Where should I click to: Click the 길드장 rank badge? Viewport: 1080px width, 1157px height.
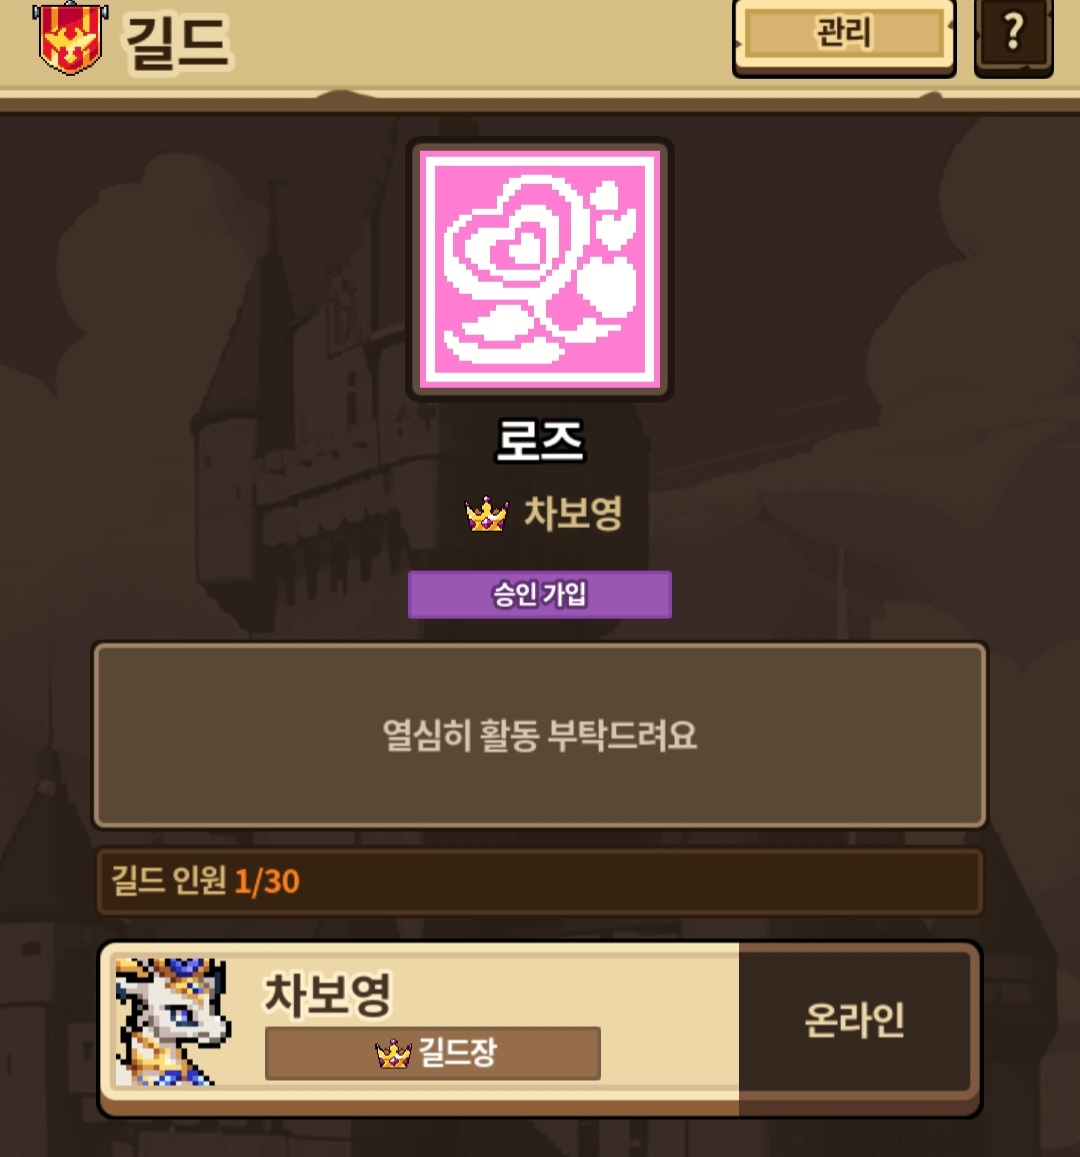(x=433, y=1053)
